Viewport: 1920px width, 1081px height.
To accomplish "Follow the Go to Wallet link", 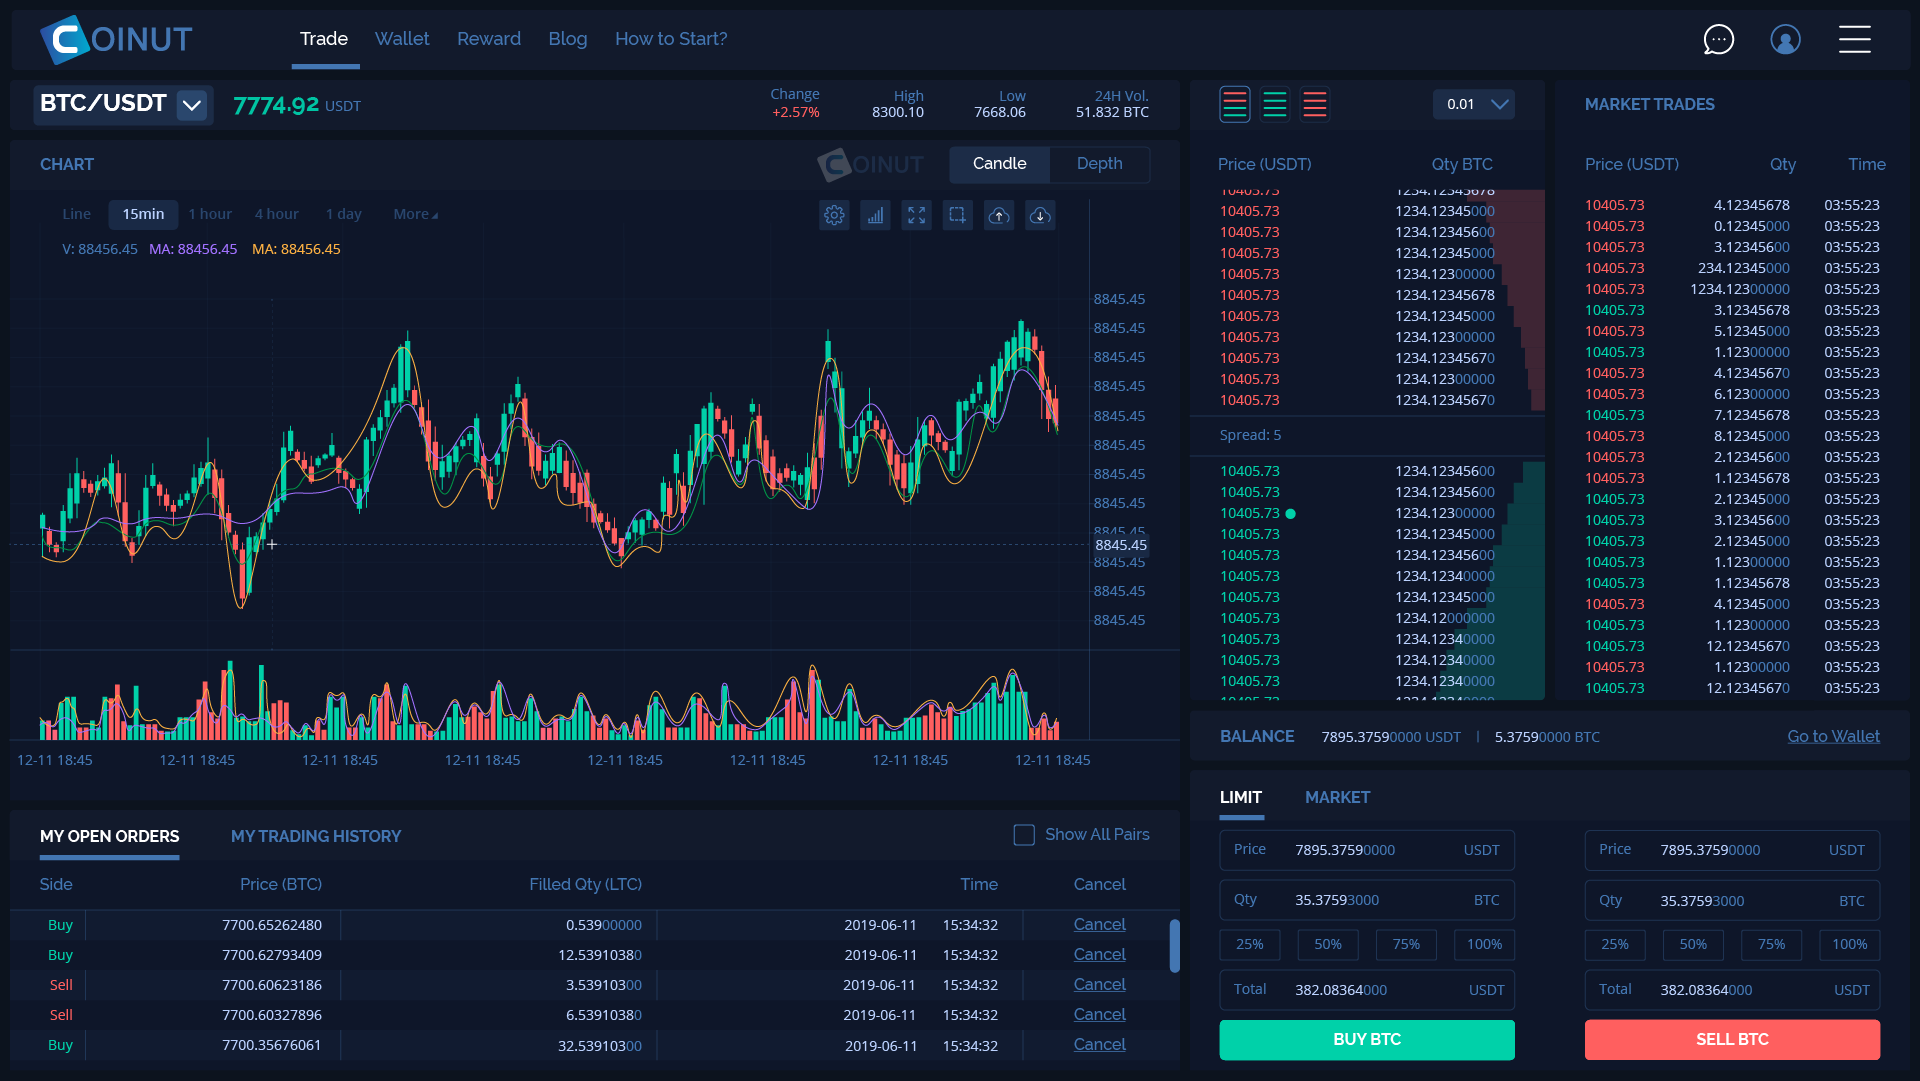I will coord(1833,737).
